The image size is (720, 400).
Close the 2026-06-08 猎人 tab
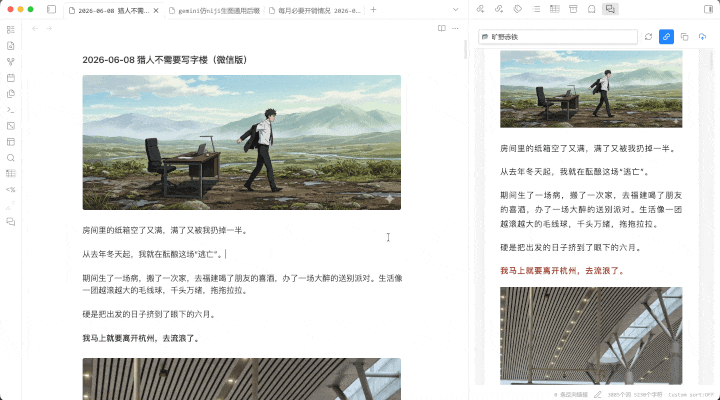coord(156,11)
